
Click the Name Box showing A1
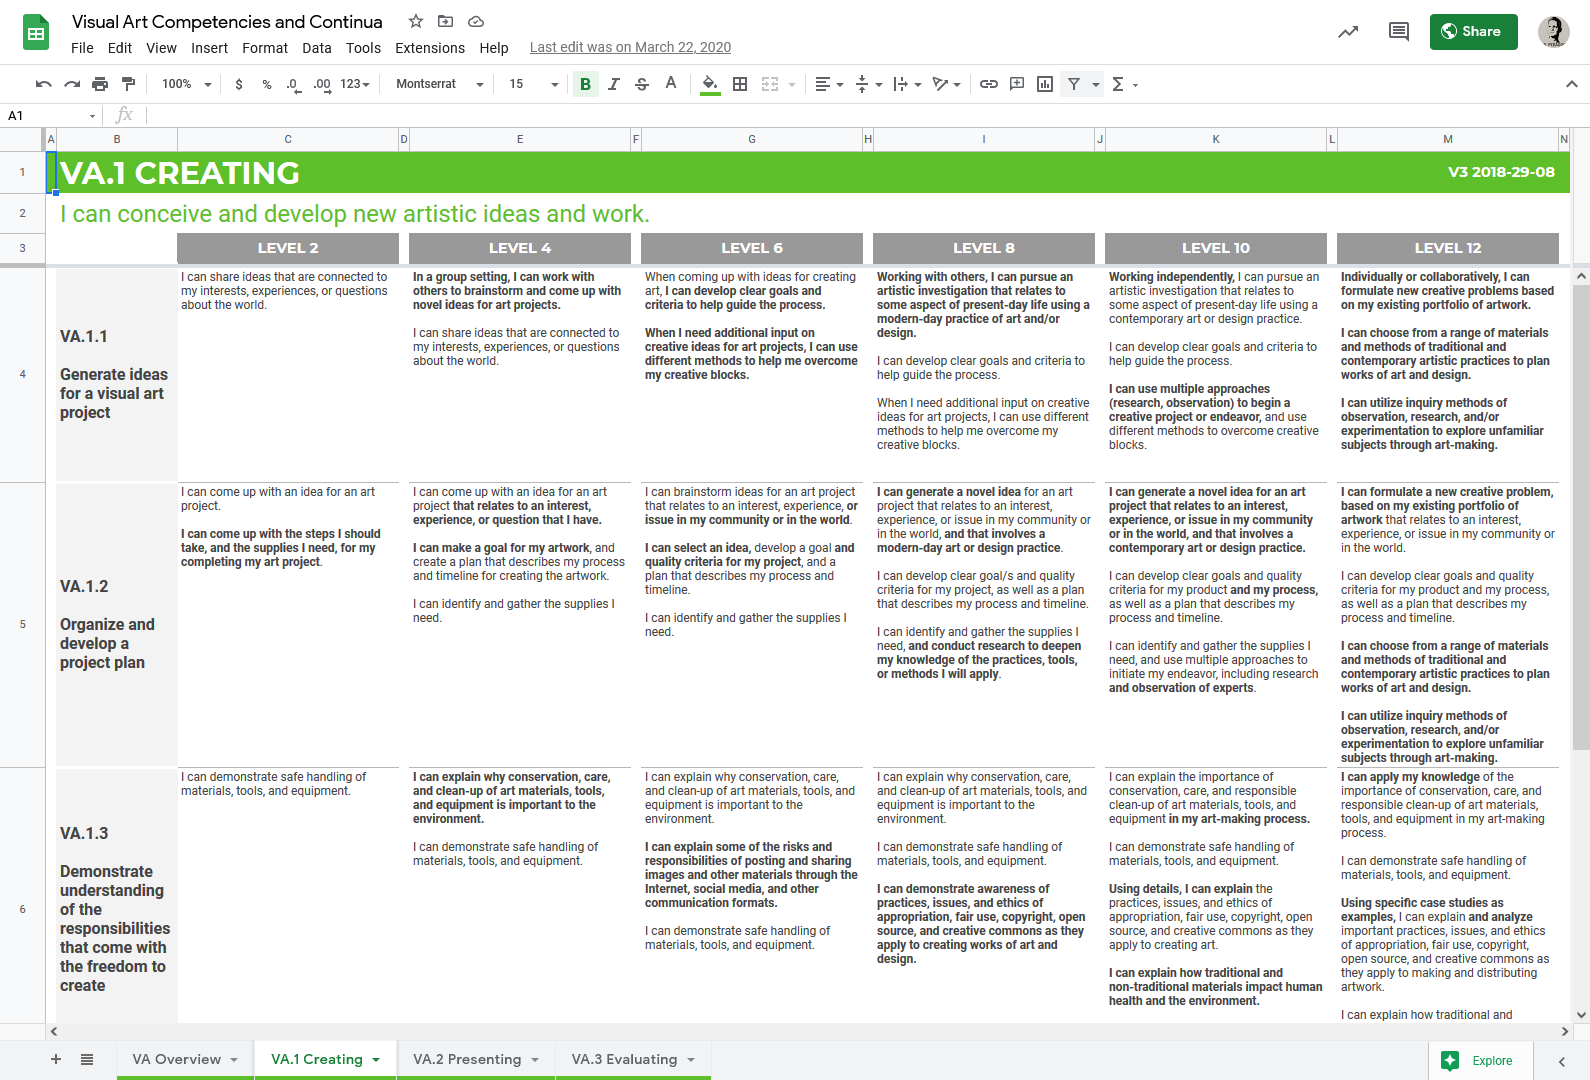point(50,116)
